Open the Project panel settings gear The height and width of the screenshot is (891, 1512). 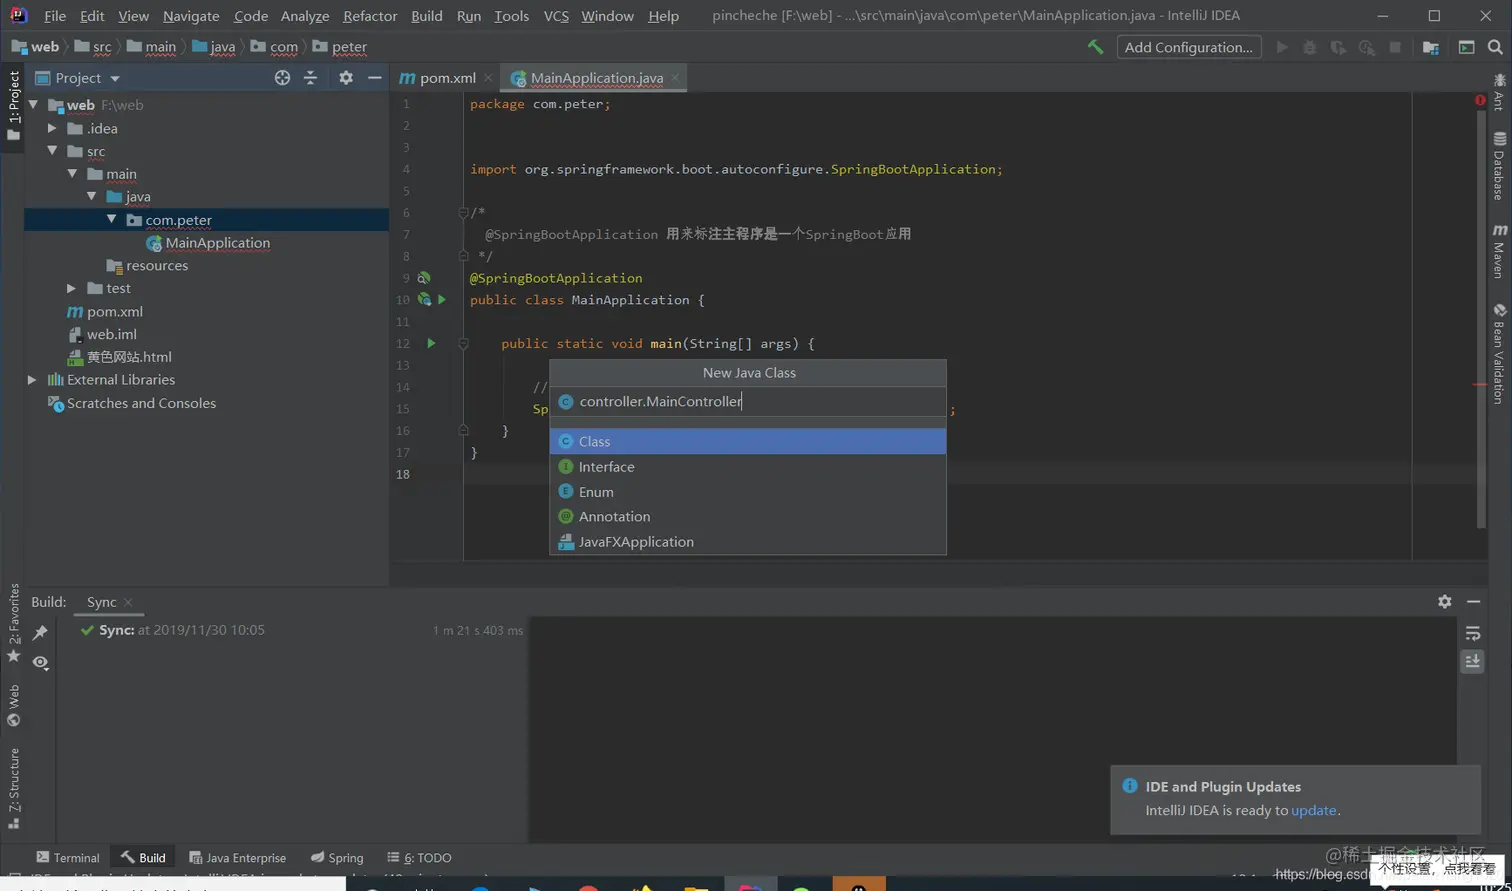pos(346,78)
